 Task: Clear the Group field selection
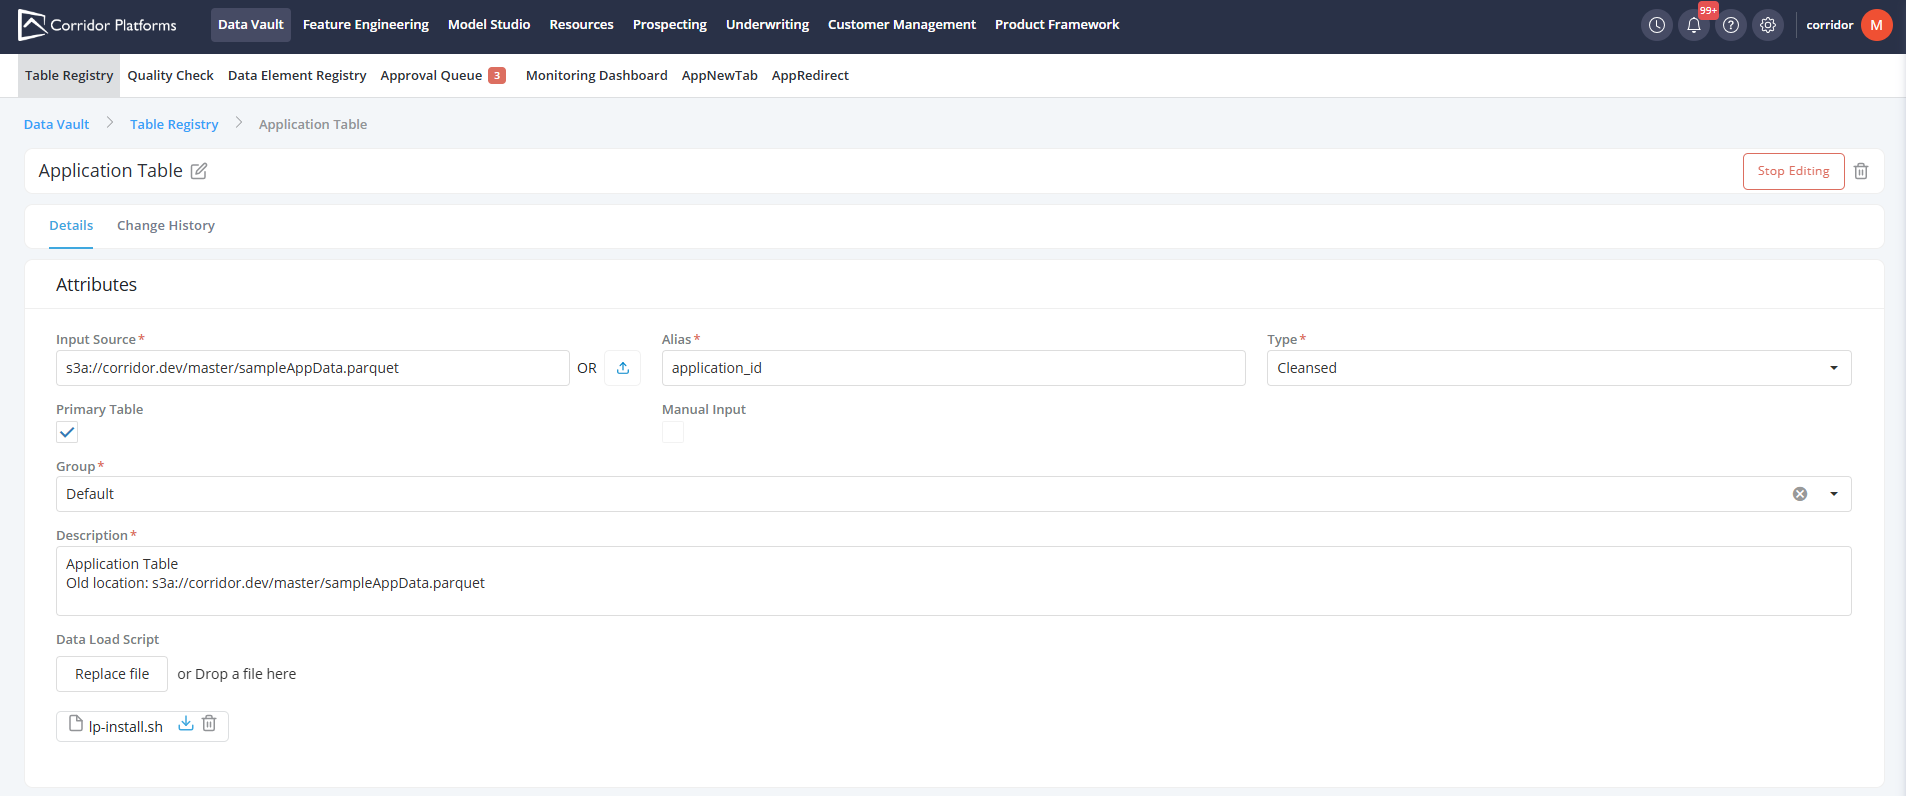coord(1800,494)
